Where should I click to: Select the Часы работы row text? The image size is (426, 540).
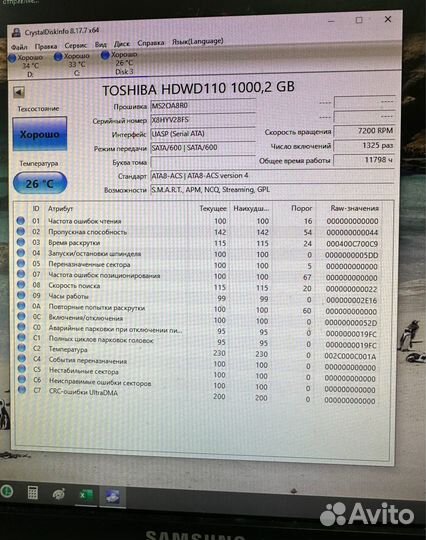click(69, 296)
